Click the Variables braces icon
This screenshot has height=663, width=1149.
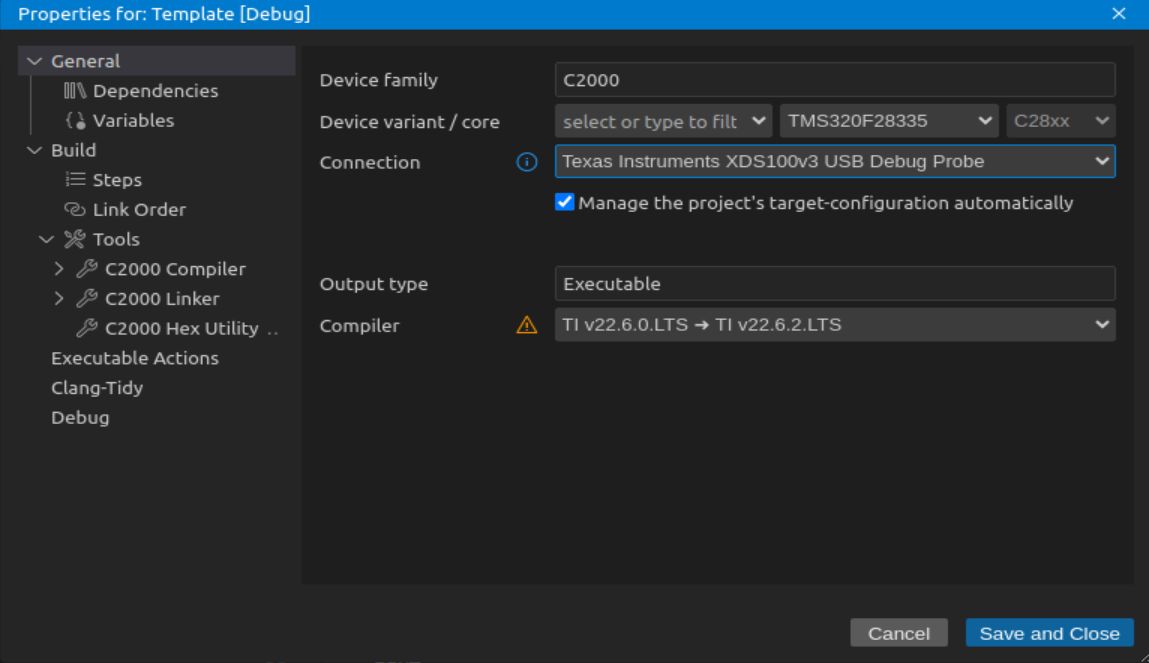[75, 120]
